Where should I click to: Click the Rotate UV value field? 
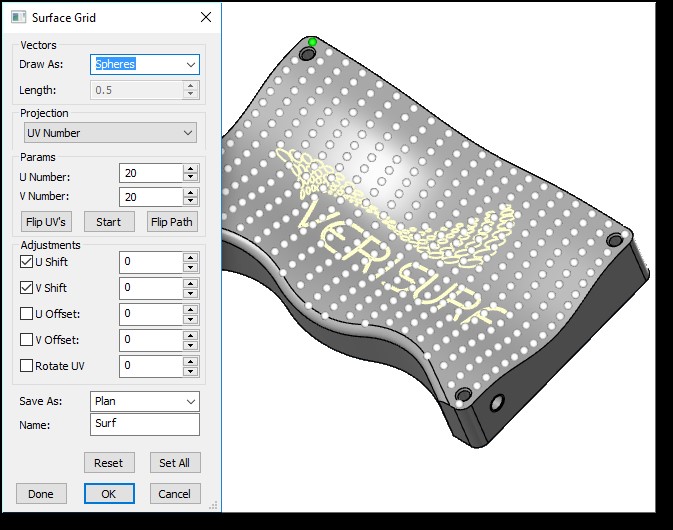(x=151, y=366)
